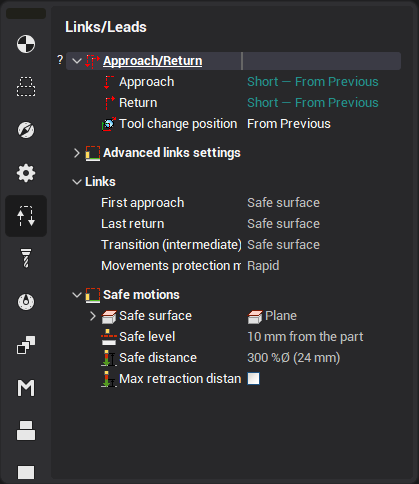The width and height of the screenshot is (419, 484).
Task: Open the coordinate system setup sidebar icon
Action: coord(26,44)
